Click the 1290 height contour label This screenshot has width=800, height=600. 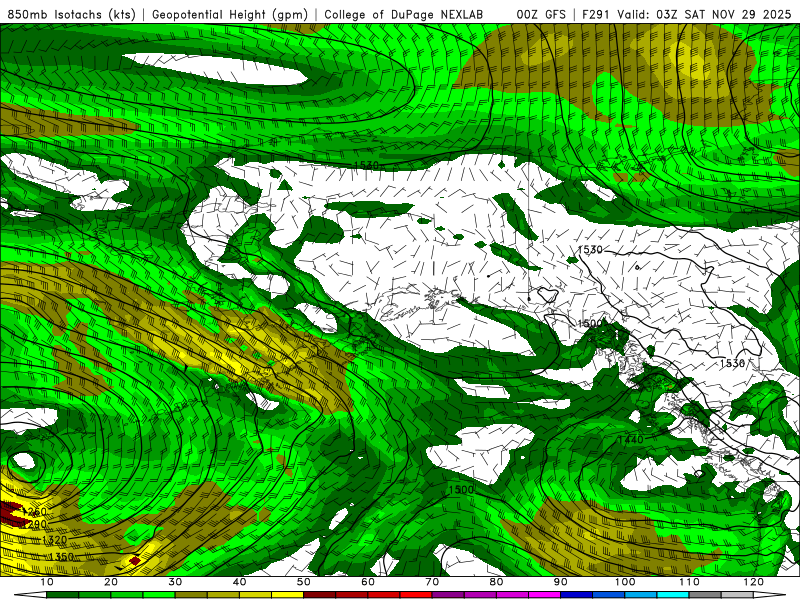coord(35,524)
